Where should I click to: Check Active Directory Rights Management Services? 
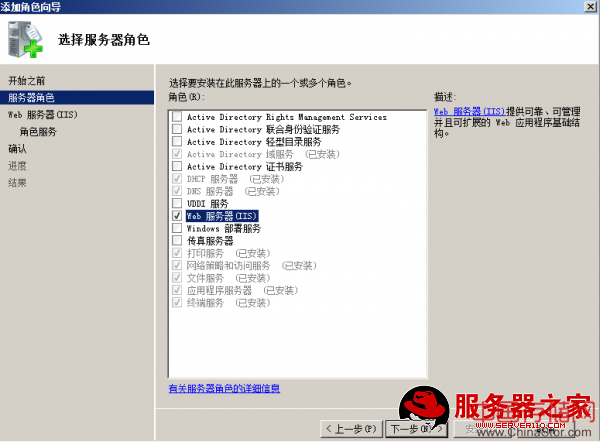point(178,117)
